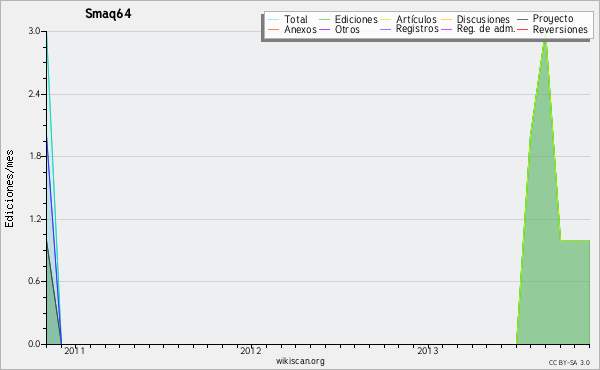Click the CC BY-SA 3.0 text
This screenshot has width=600, height=370.
pyautogui.click(x=569, y=362)
